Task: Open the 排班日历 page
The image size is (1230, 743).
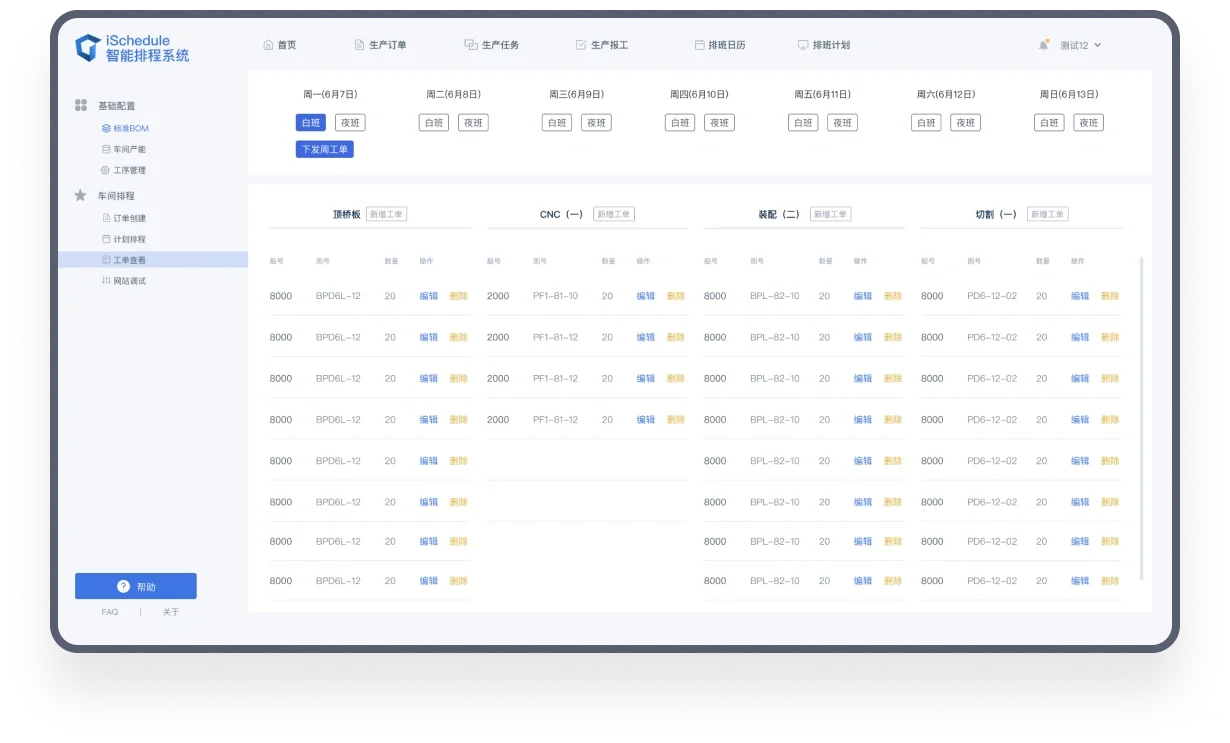Action: click(720, 45)
